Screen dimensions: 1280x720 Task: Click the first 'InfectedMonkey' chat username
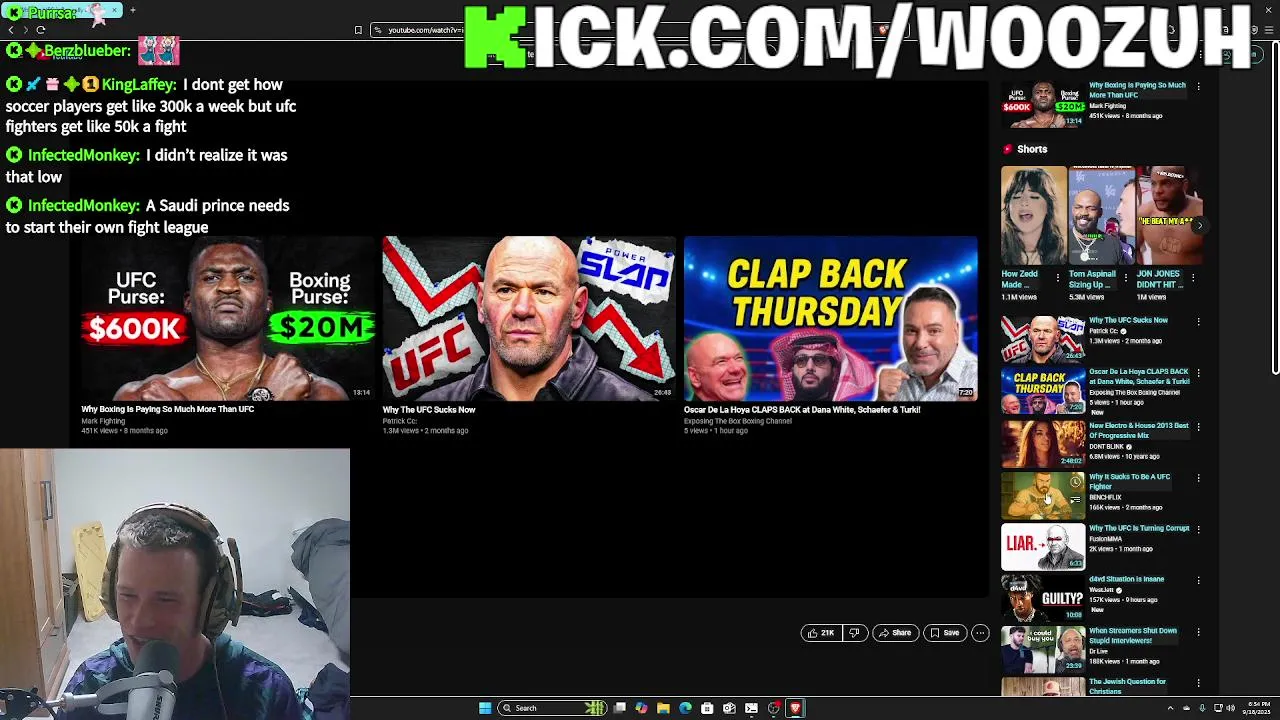pyautogui.click(x=84, y=155)
